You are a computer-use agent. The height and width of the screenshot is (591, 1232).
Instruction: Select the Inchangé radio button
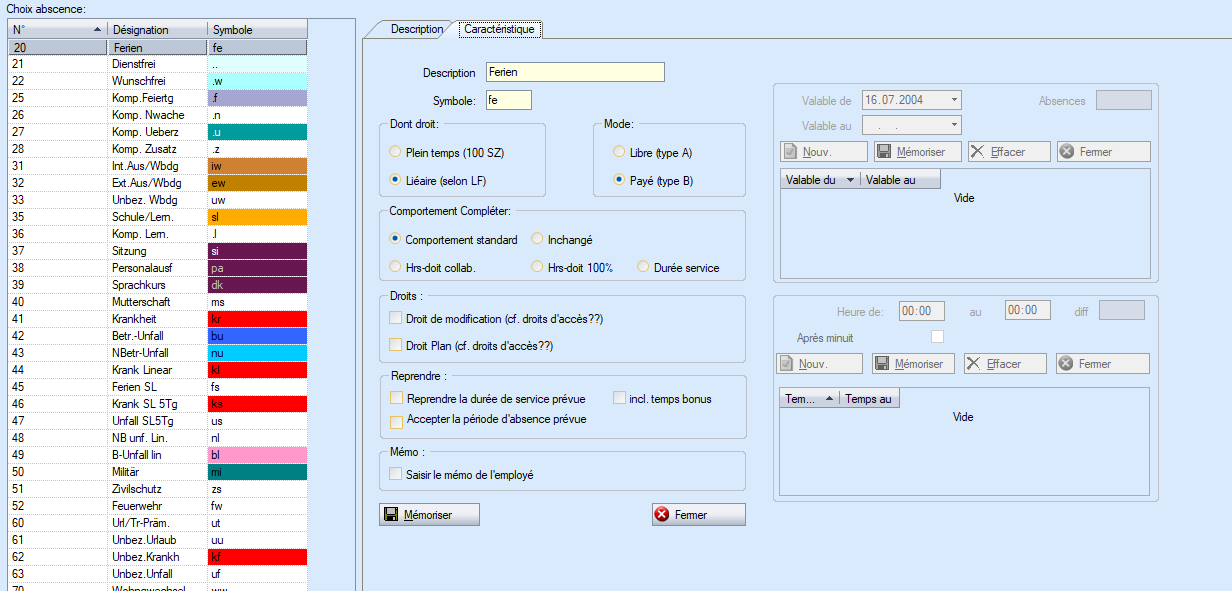pos(537,240)
